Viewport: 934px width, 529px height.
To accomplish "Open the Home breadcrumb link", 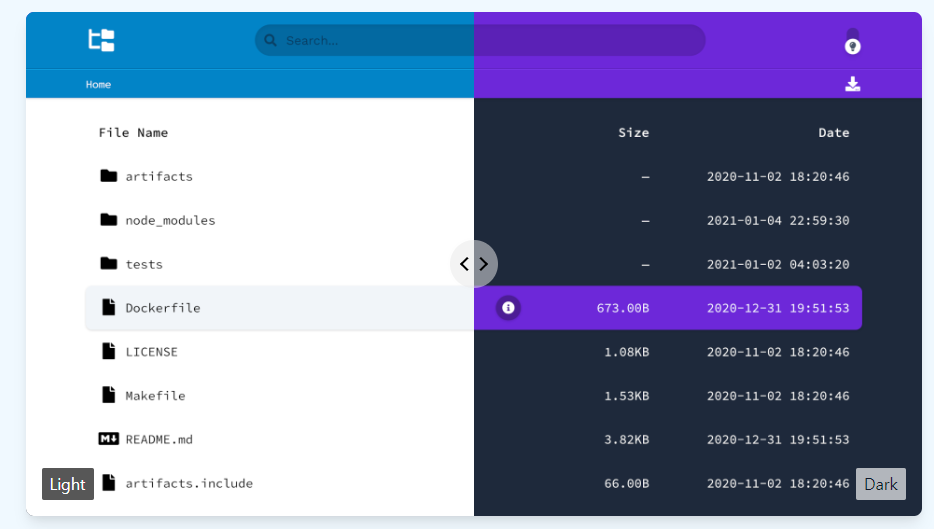I will (x=98, y=85).
